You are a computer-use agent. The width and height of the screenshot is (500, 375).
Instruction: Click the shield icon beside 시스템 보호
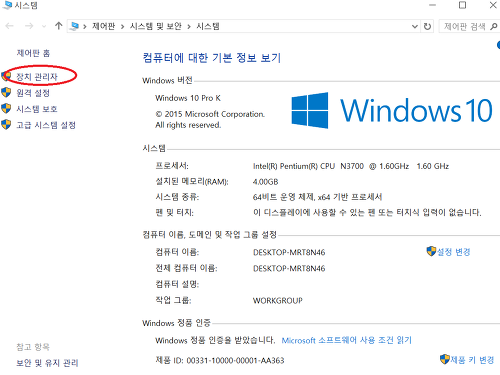[x=6, y=108]
